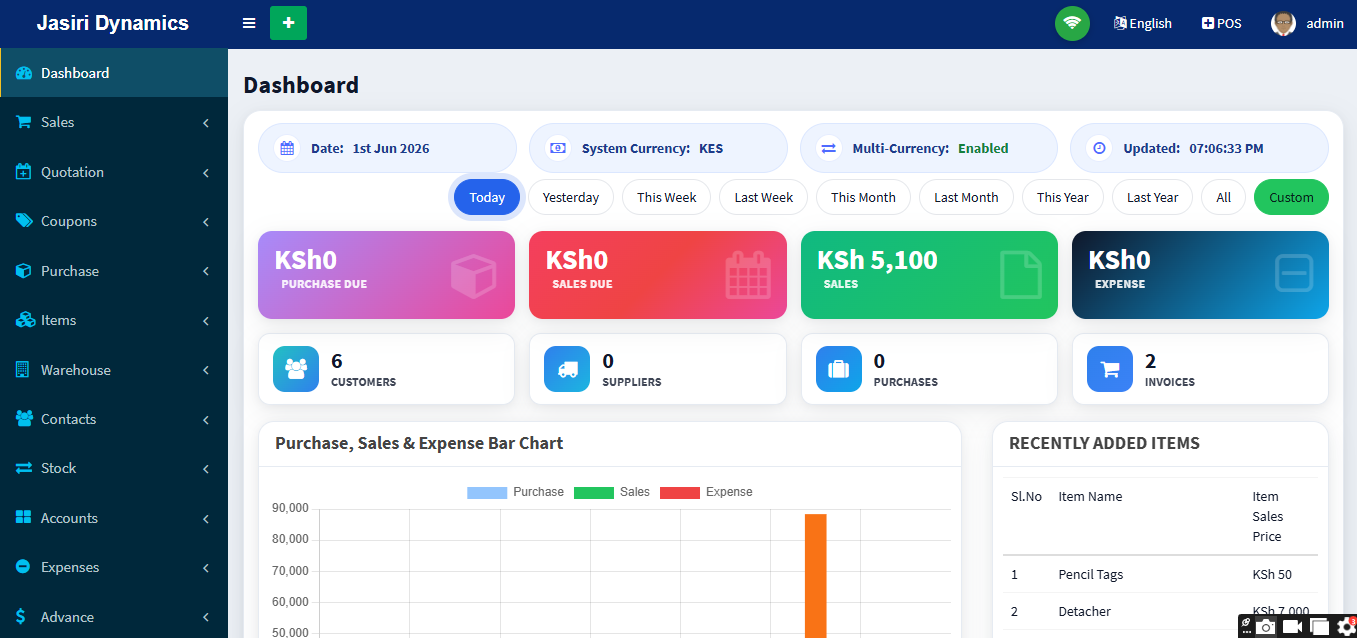1357x638 pixels.
Task: Click the orange bar in the chart
Action: coord(816,576)
